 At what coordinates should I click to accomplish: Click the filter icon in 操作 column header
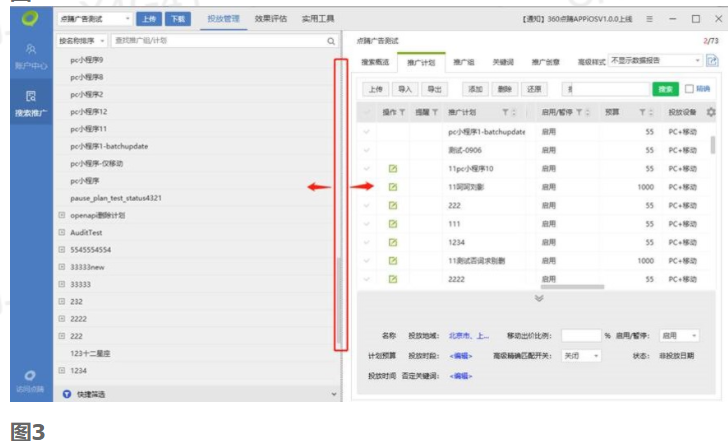click(x=402, y=112)
